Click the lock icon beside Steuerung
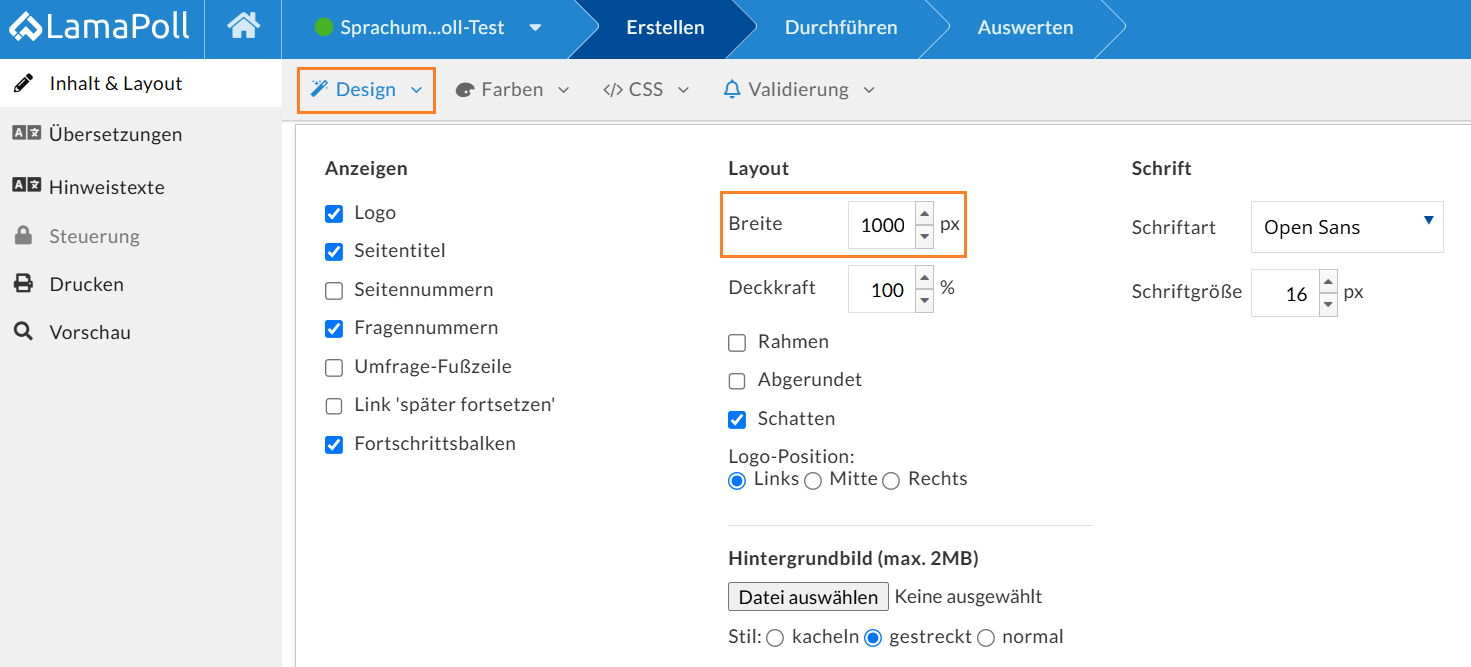This screenshot has width=1471, height=667. 23,236
